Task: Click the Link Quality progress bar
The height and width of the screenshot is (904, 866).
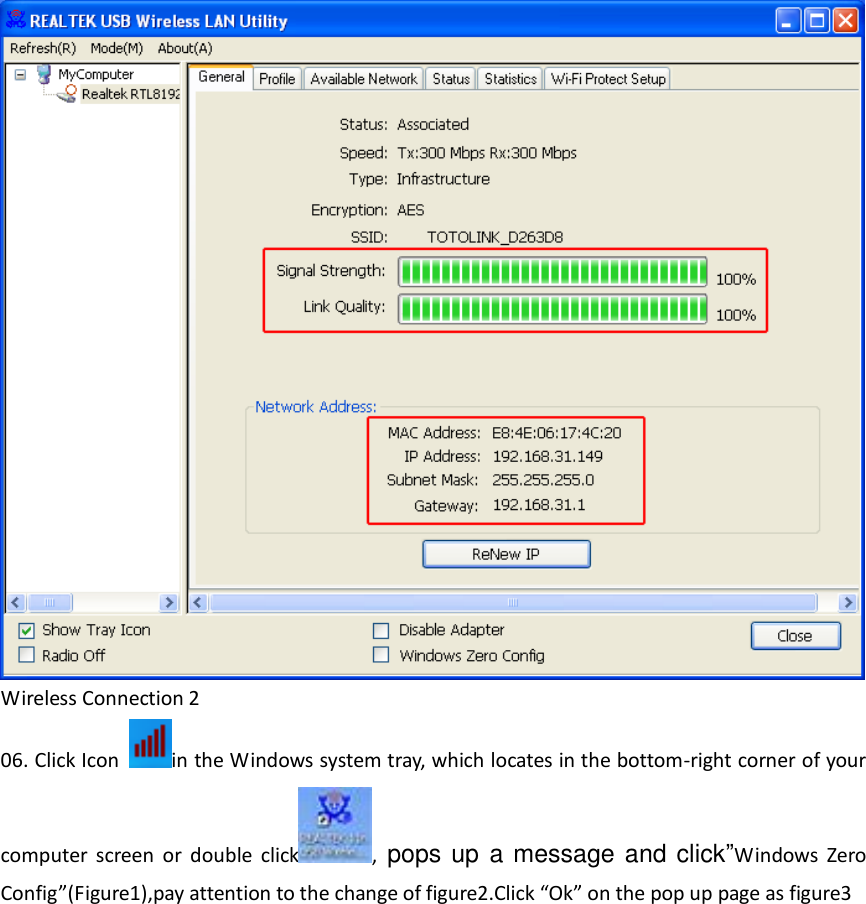Action: (x=552, y=309)
